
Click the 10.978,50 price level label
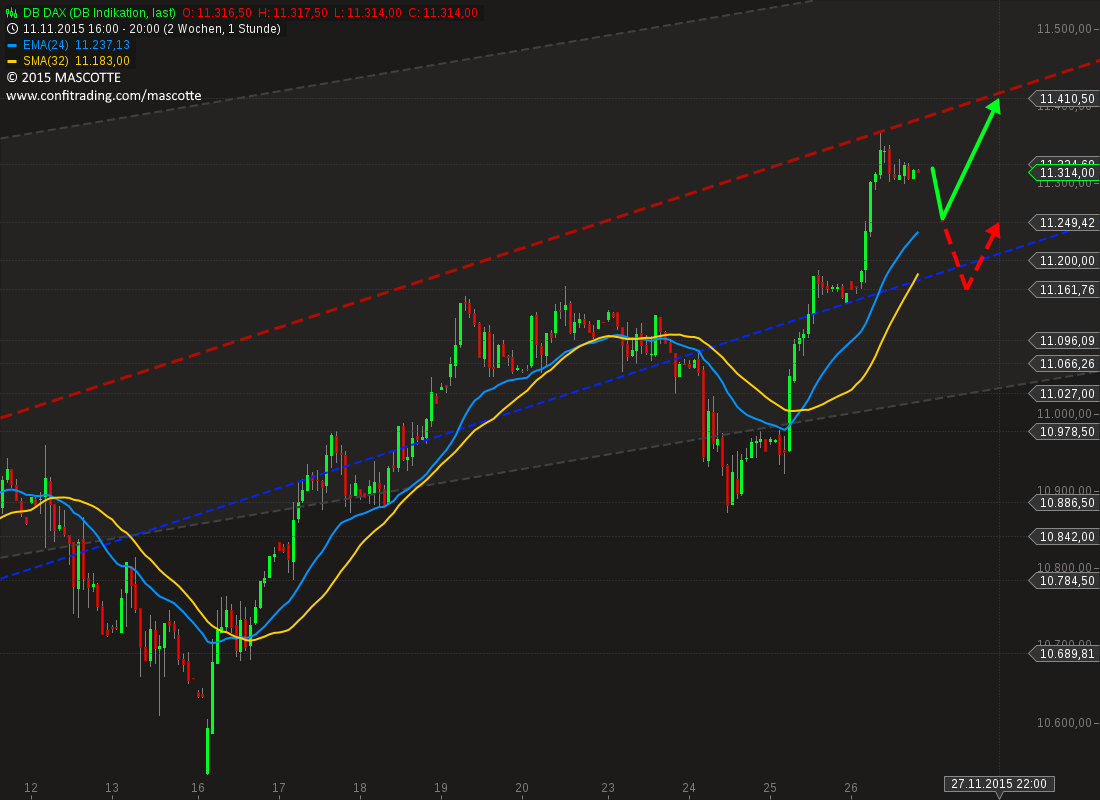1065,432
